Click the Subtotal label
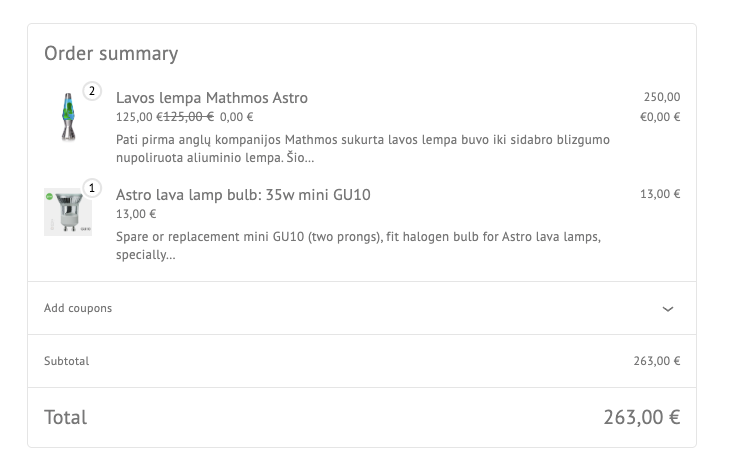Viewport: 735px width, 474px height. pos(67,361)
